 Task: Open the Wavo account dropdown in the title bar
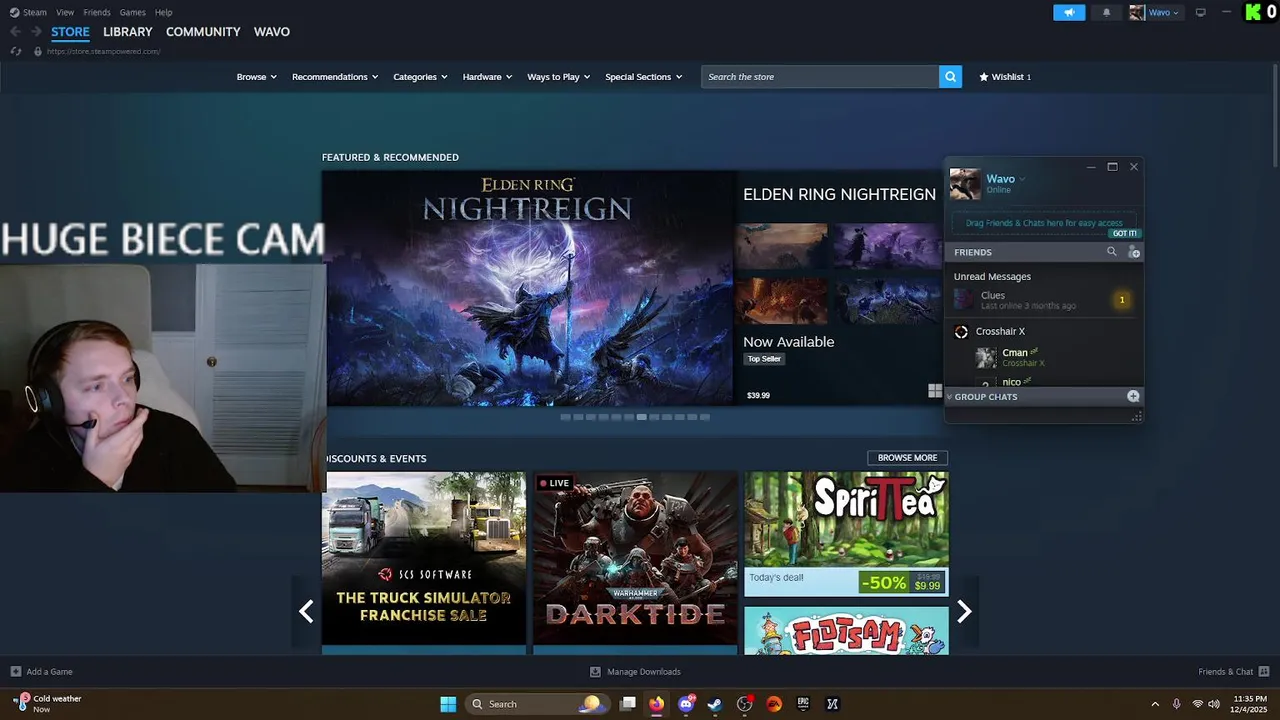click(1154, 12)
